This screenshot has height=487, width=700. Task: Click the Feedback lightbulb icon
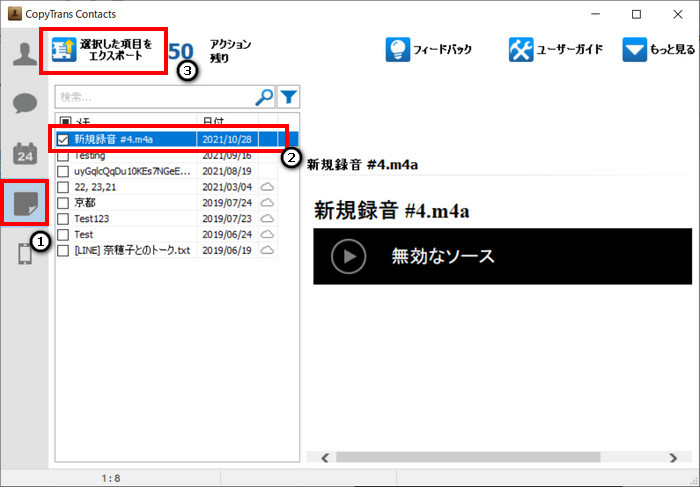pos(397,49)
